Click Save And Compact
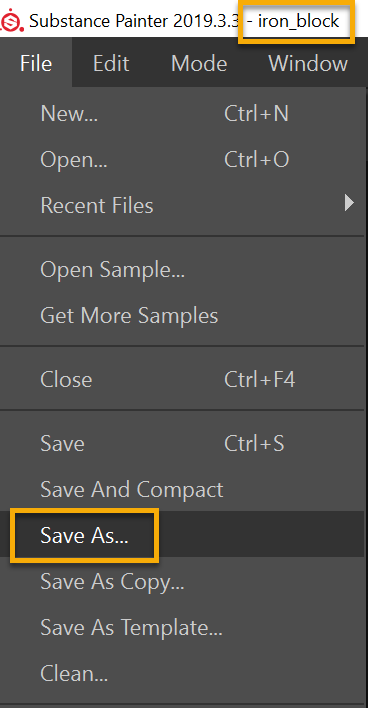This screenshot has height=708, width=368. [182, 490]
